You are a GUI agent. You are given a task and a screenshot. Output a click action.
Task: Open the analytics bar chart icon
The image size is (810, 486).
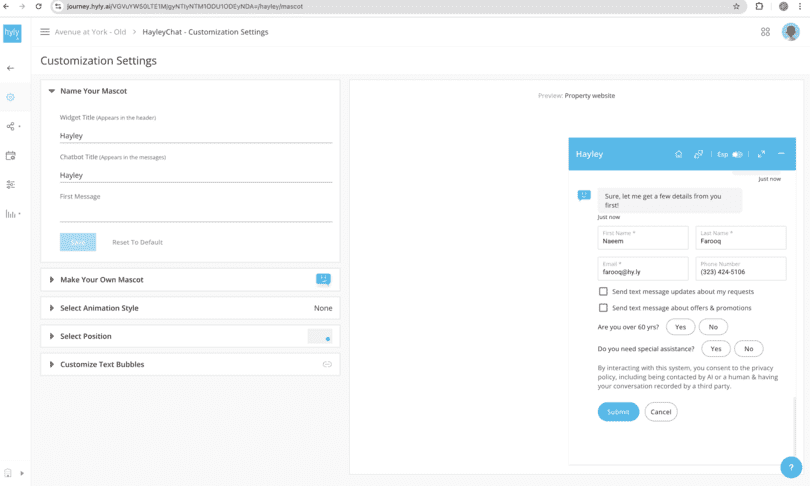(11, 214)
